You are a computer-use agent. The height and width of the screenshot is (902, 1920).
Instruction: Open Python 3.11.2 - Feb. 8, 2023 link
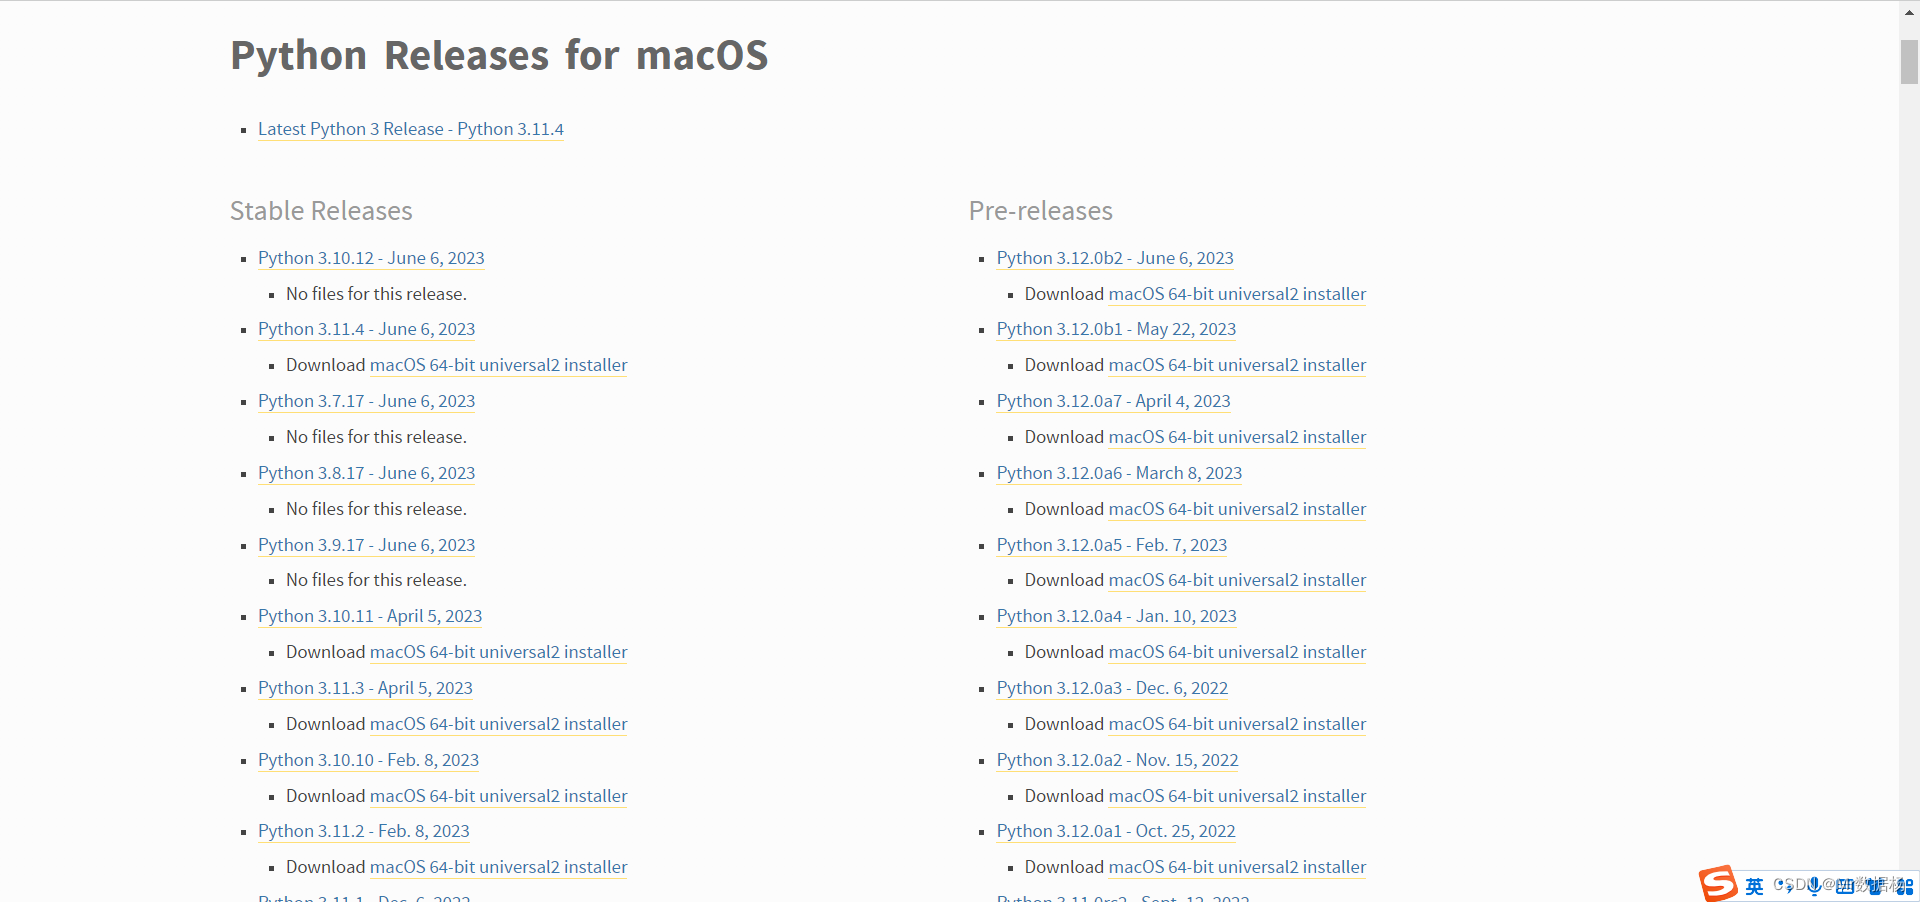tap(363, 831)
